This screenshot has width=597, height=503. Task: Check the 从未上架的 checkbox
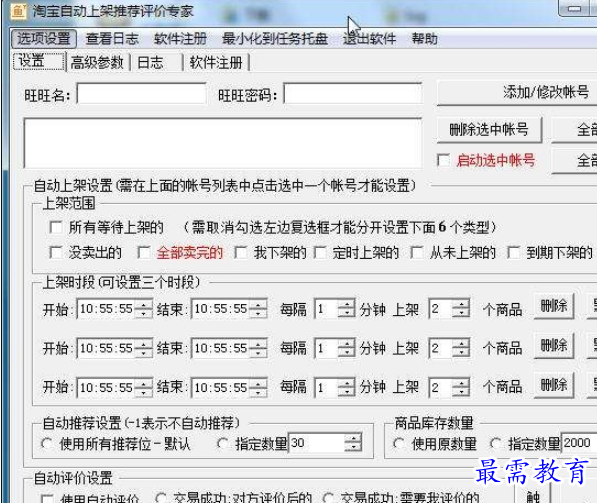(417, 252)
